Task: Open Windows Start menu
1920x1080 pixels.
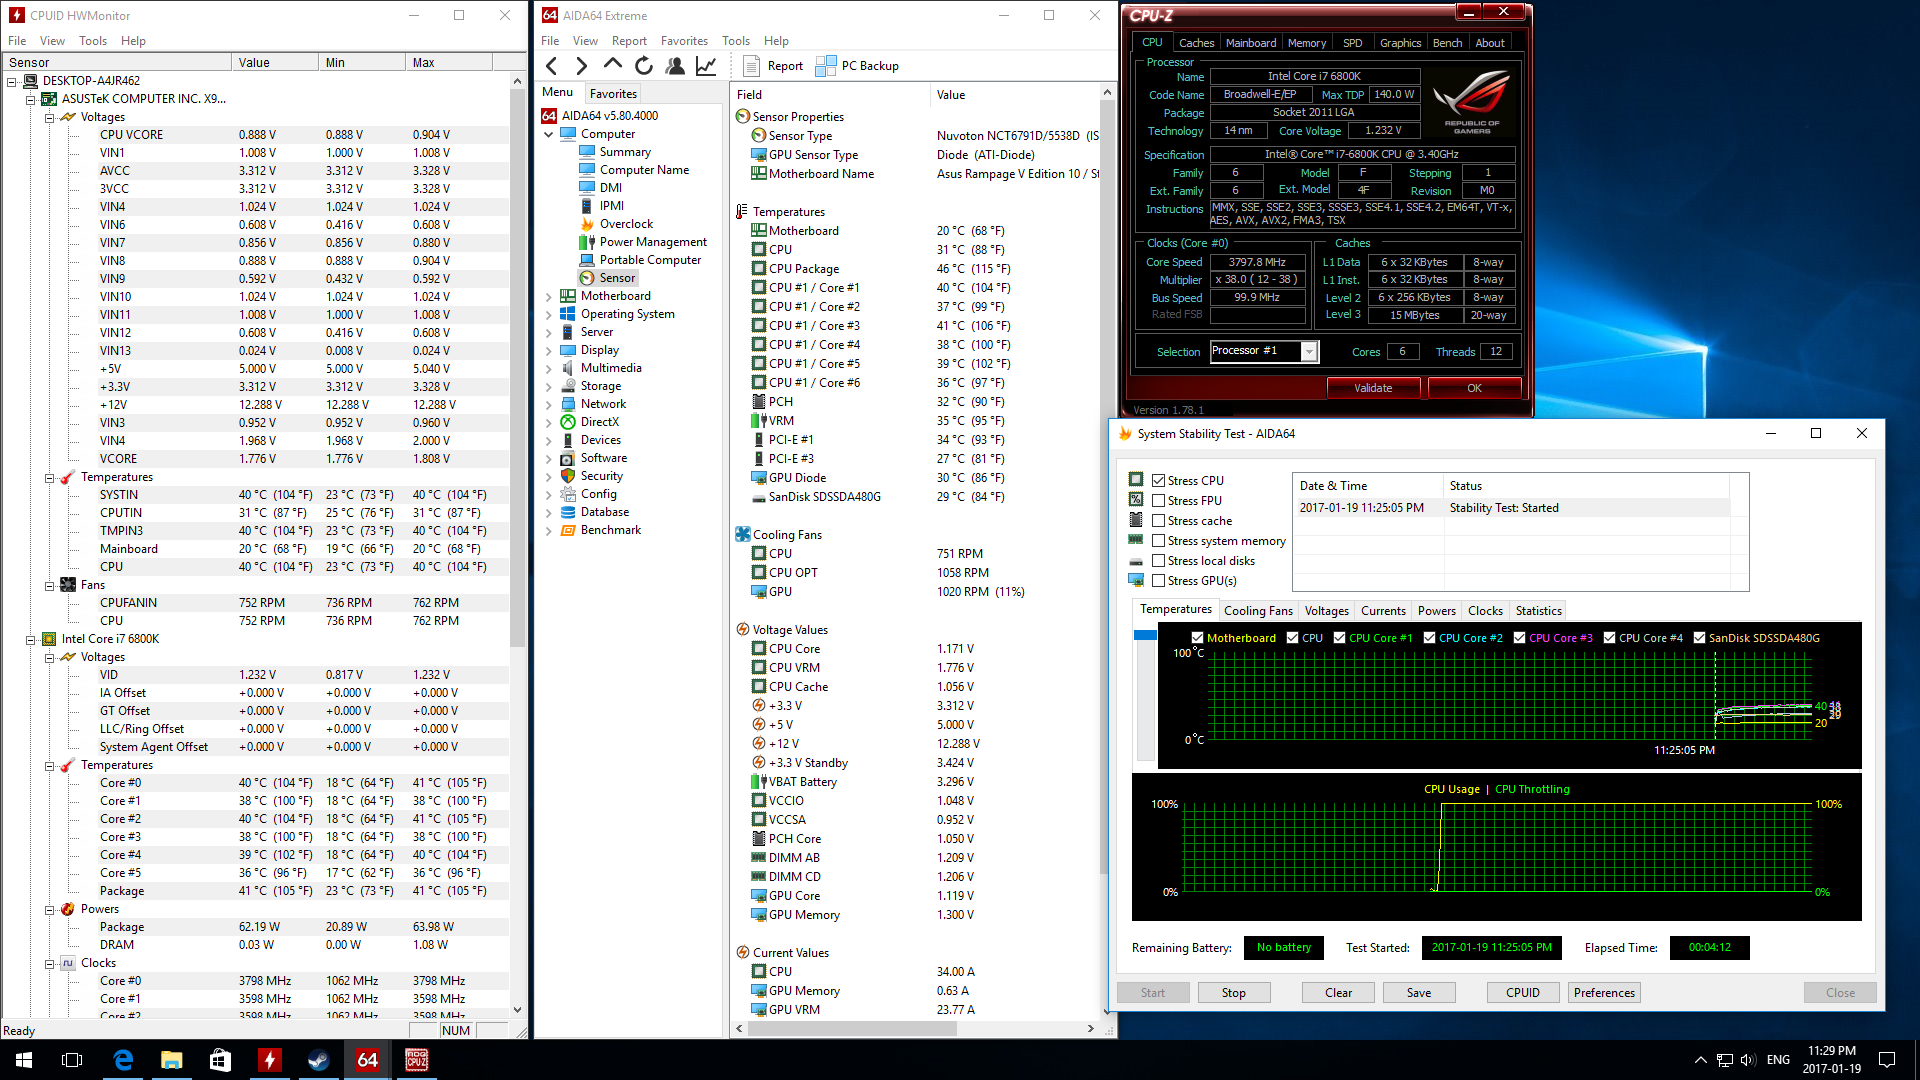Action: pyautogui.click(x=24, y=1060)
